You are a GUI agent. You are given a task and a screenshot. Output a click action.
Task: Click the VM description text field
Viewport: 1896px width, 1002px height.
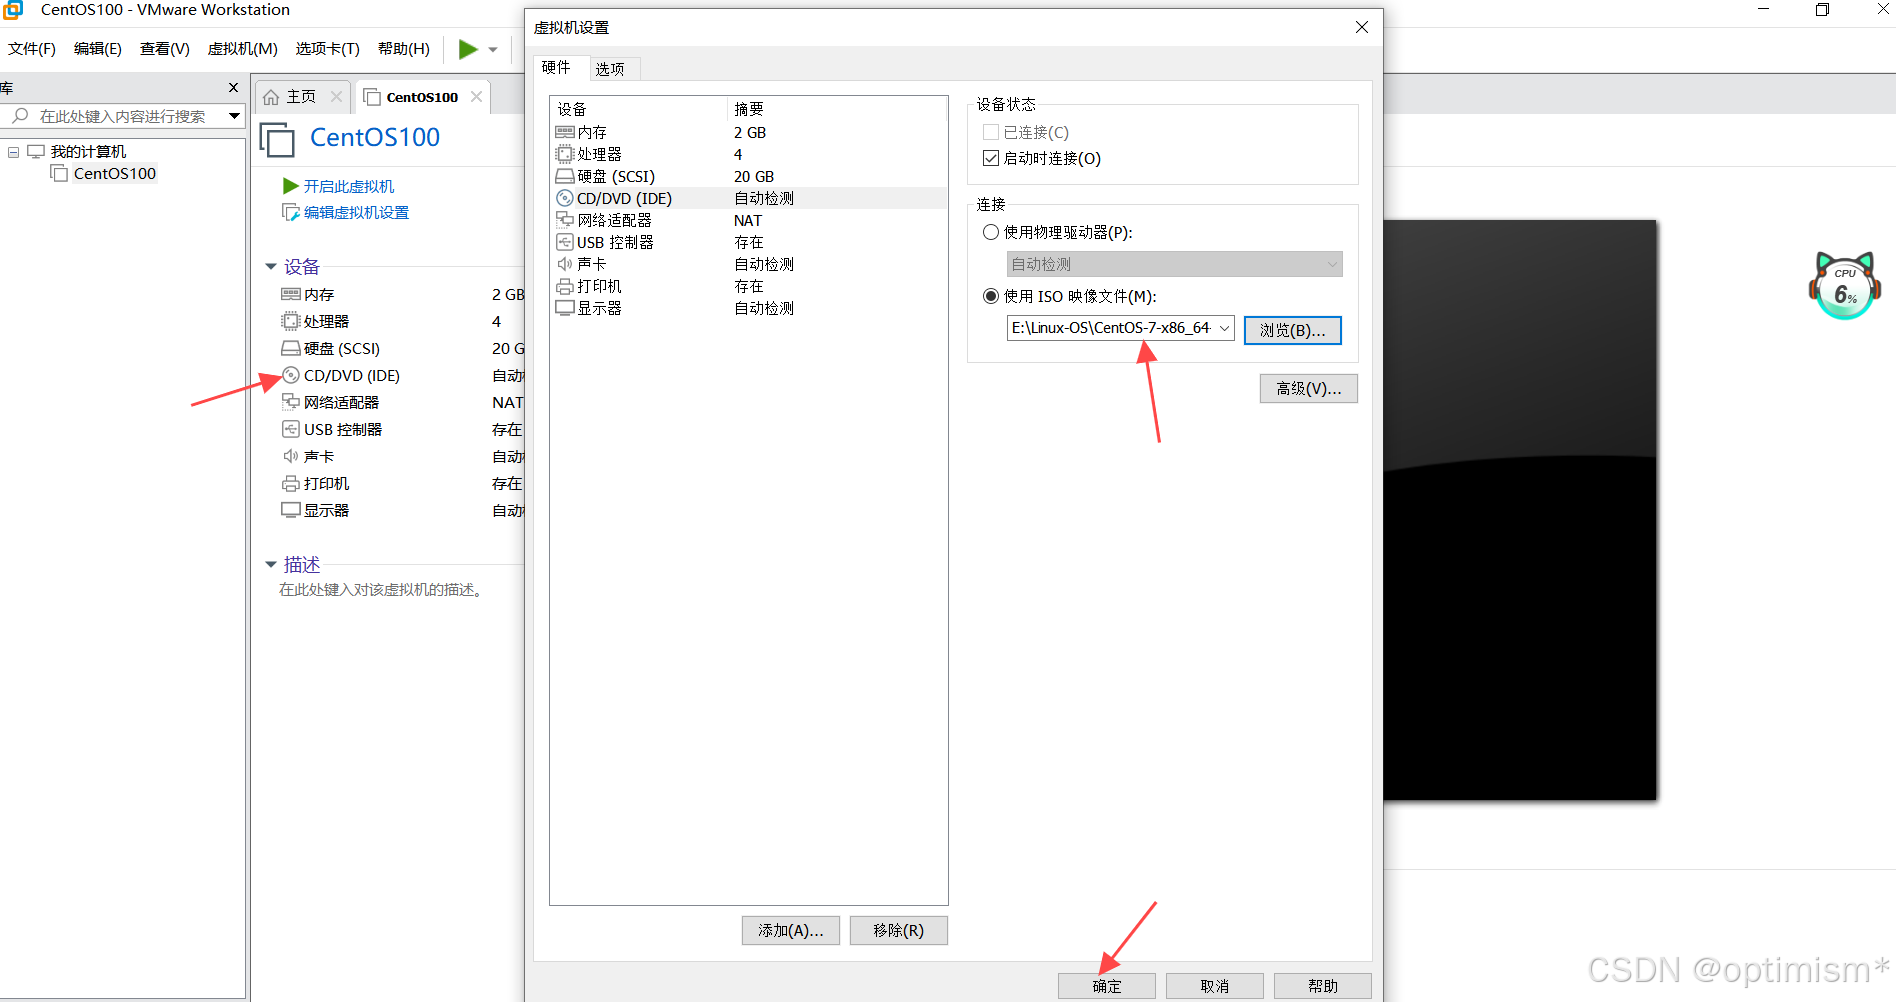pos(382,590)
